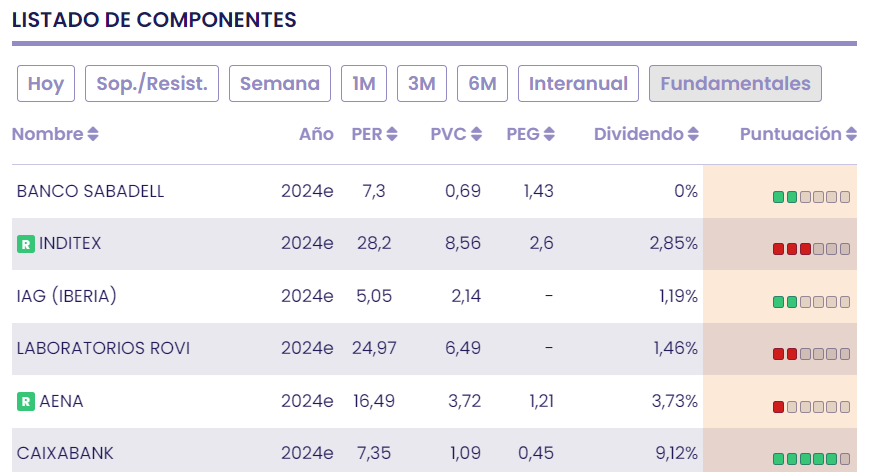Viewport: 870px width, 472px height.
Task: Select the Semana tab
Action: coord(280,84)
